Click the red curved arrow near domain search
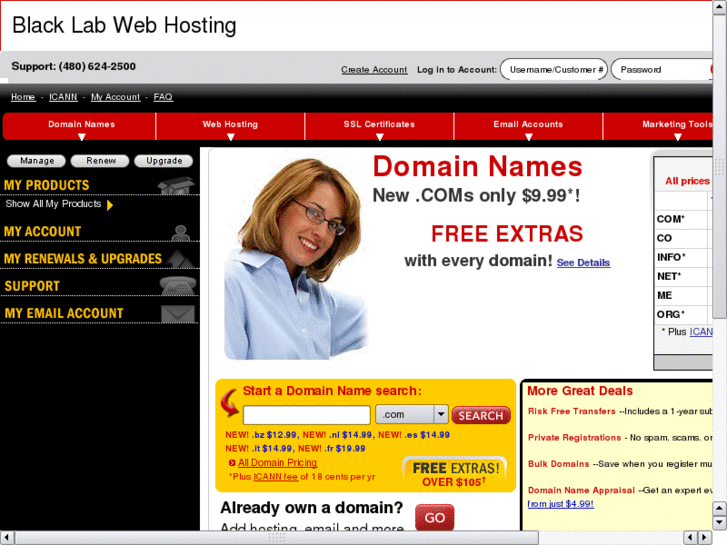 230,402
